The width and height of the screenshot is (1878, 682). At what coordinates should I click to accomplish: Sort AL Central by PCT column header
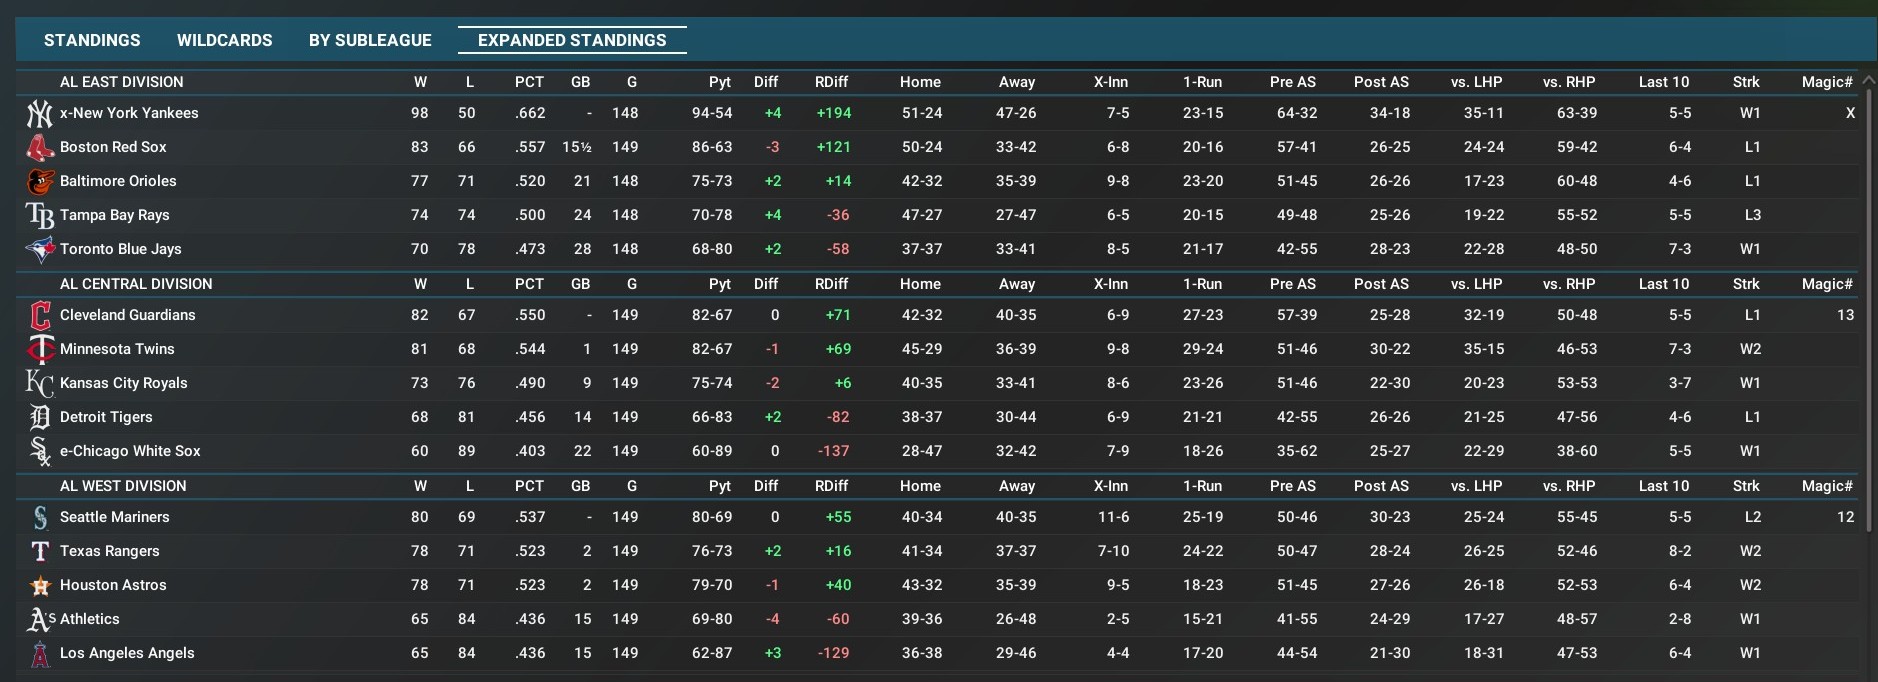(x=529, y=284)
